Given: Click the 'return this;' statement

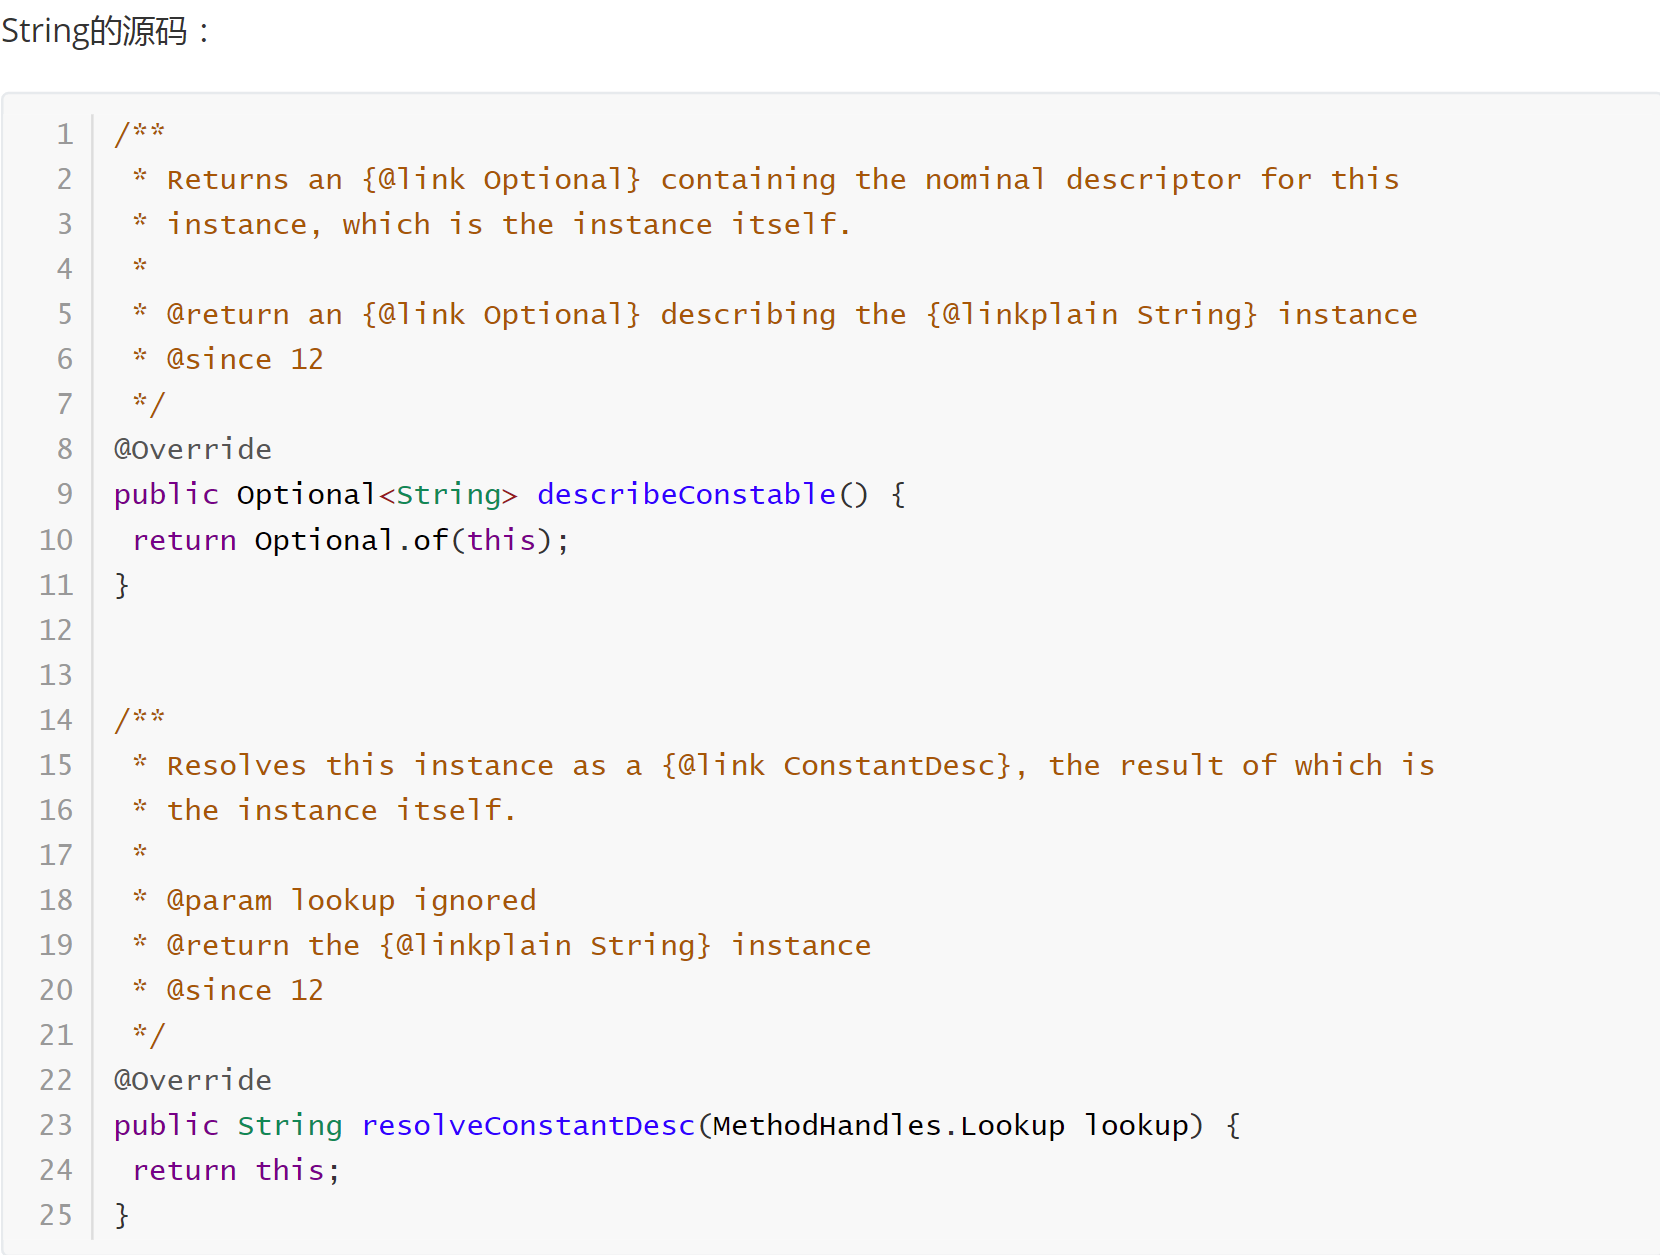Looking at the screenshot, I should click(x=236, y=1170).
